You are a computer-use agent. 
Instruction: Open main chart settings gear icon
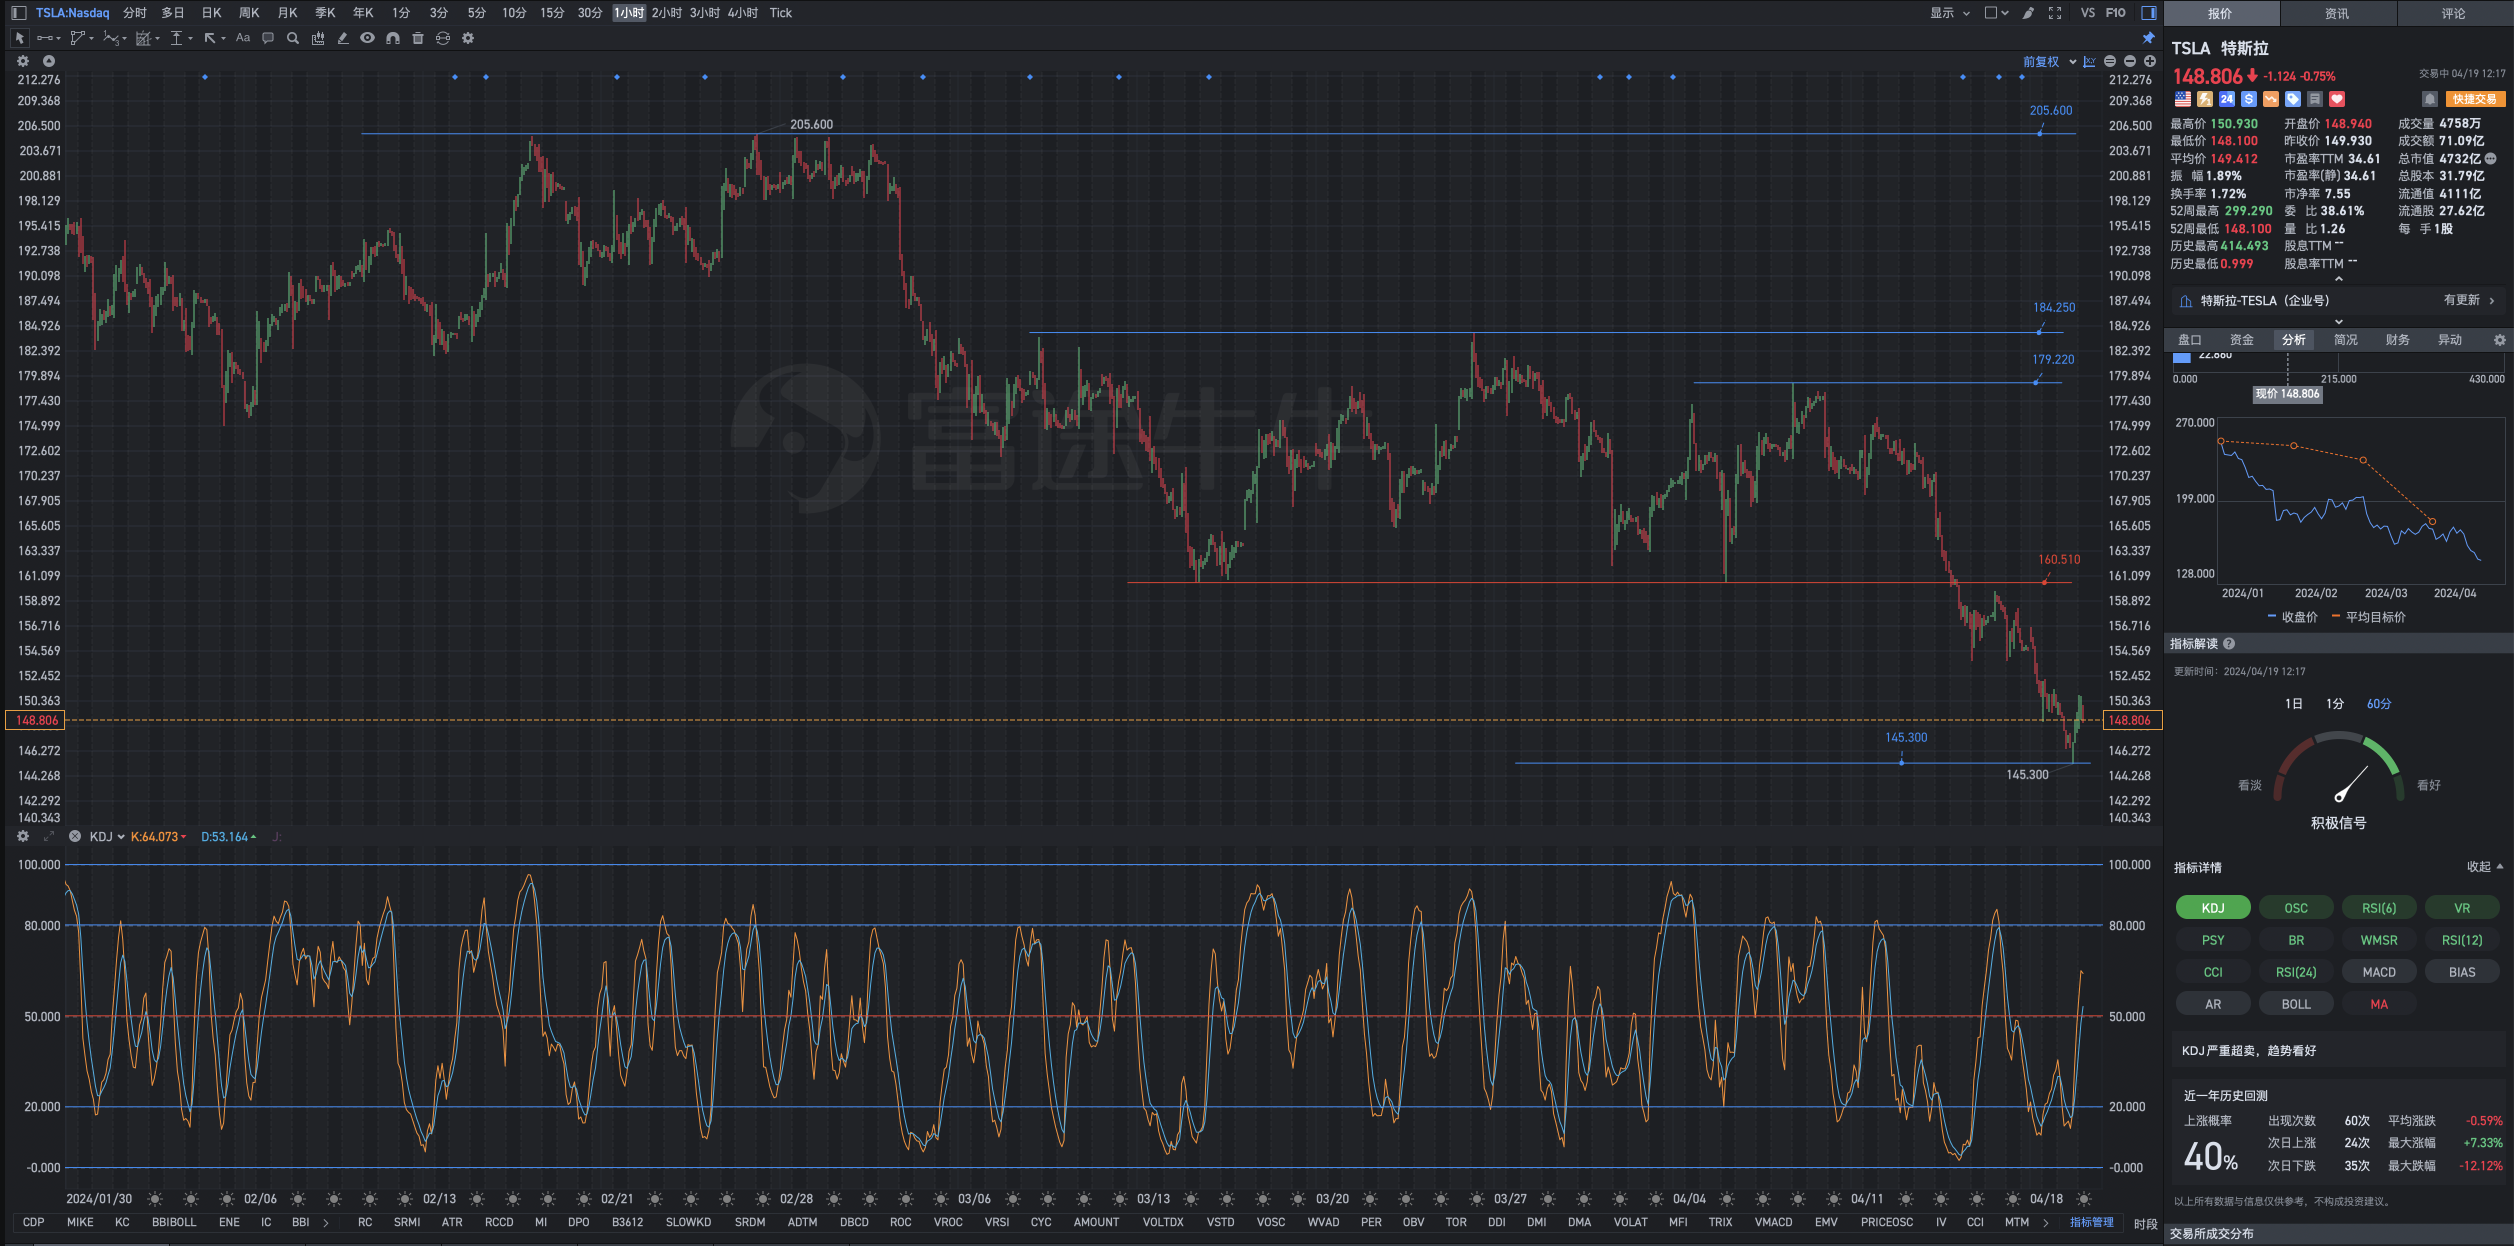point(23,61)
